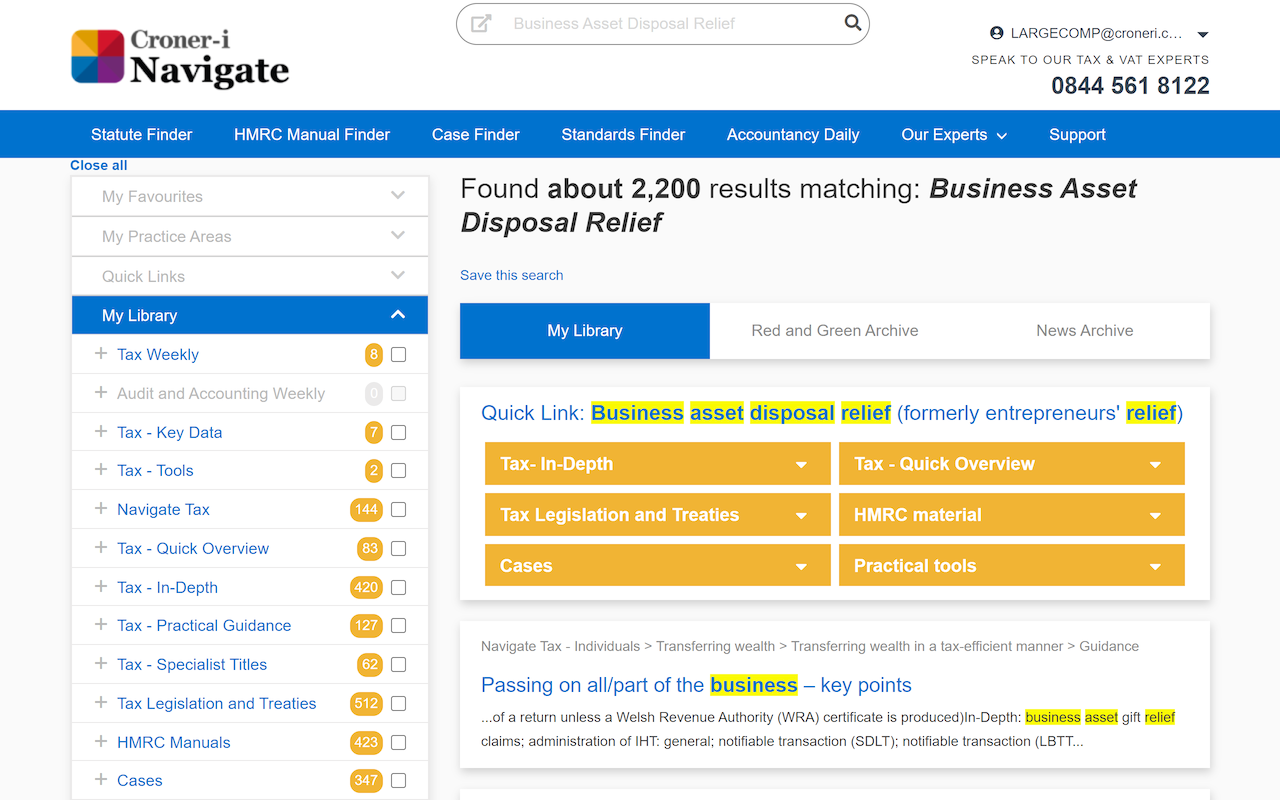Image resolution: width=1280 pixels, height=800 pixels.
Task: Click the plus icon beside Tax - Specialist Titles
Action: (x=100, y=664)
